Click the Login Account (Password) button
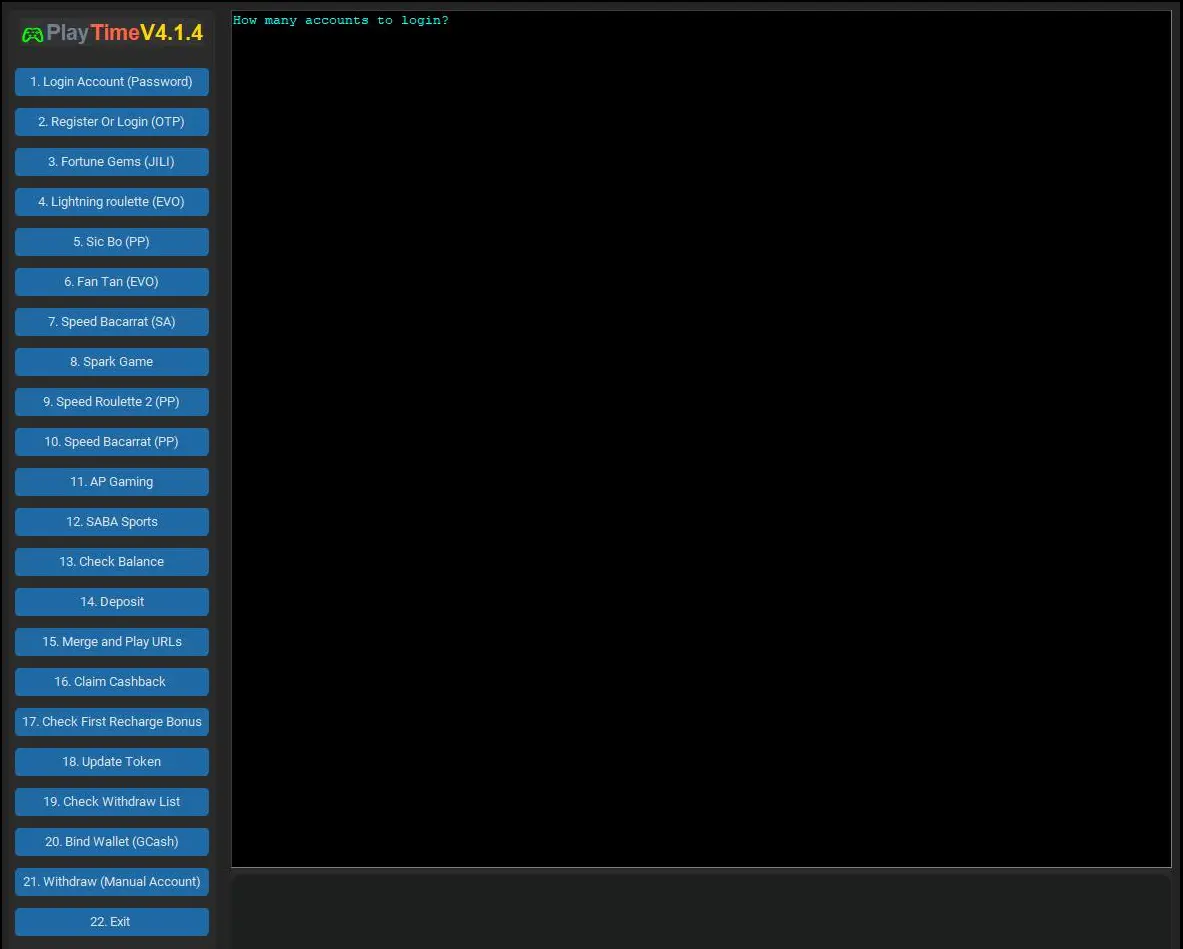Screen dimensions: 1183x949 (x=112, y=82)
